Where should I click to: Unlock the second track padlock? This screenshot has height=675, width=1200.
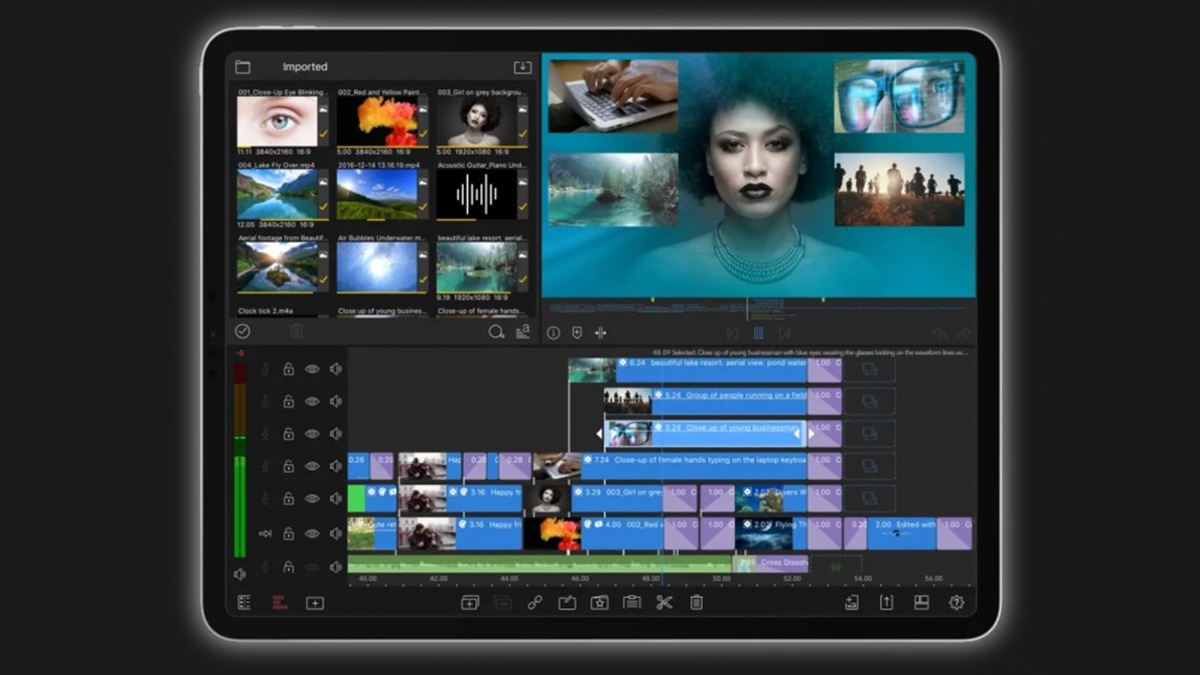288,401
